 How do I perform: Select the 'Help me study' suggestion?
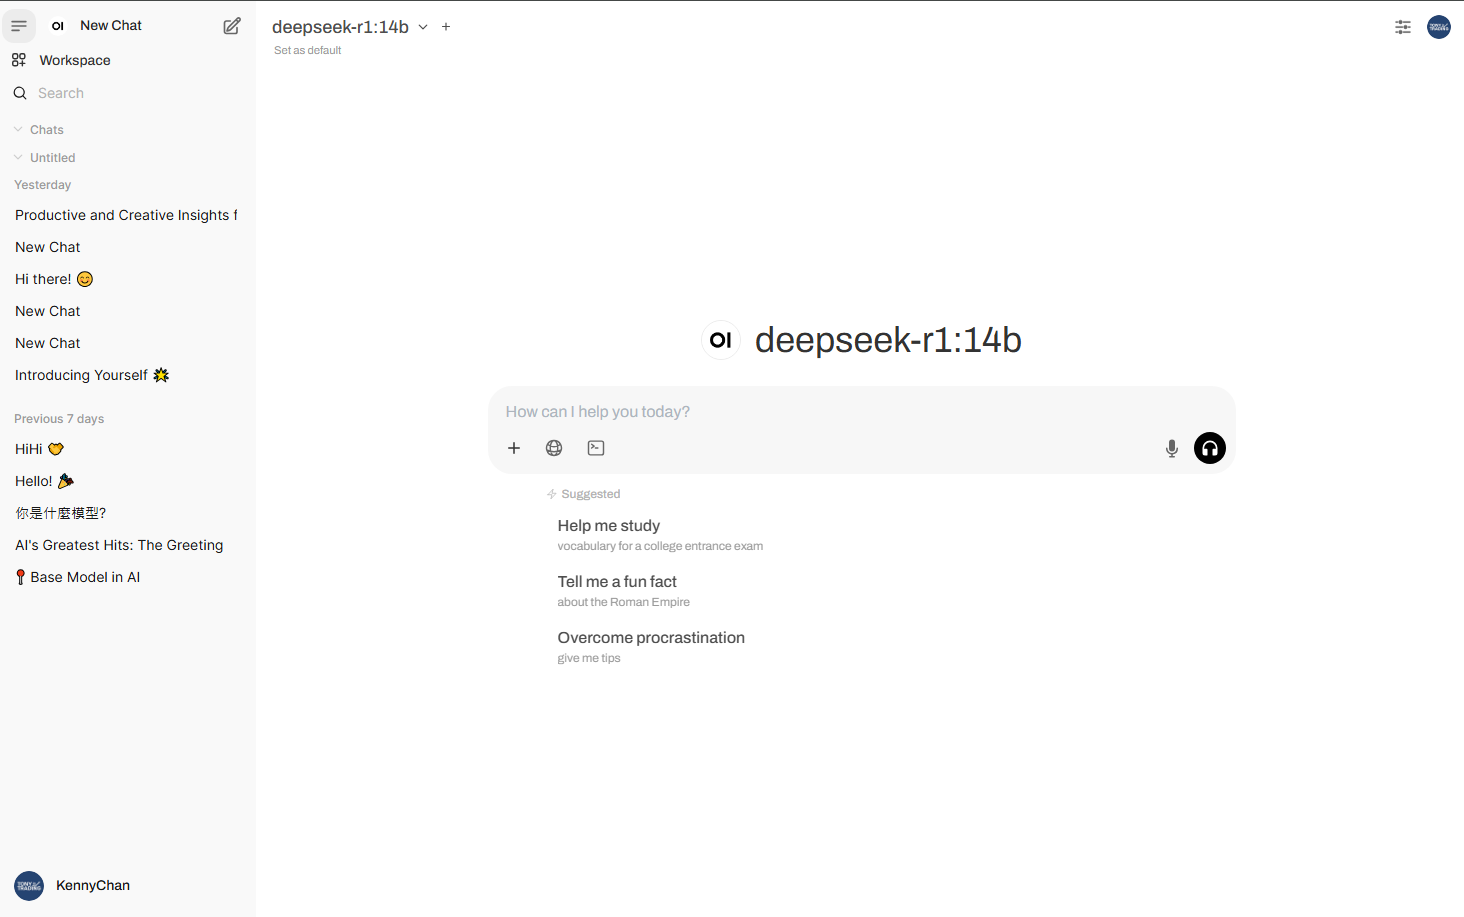[660, 535]
